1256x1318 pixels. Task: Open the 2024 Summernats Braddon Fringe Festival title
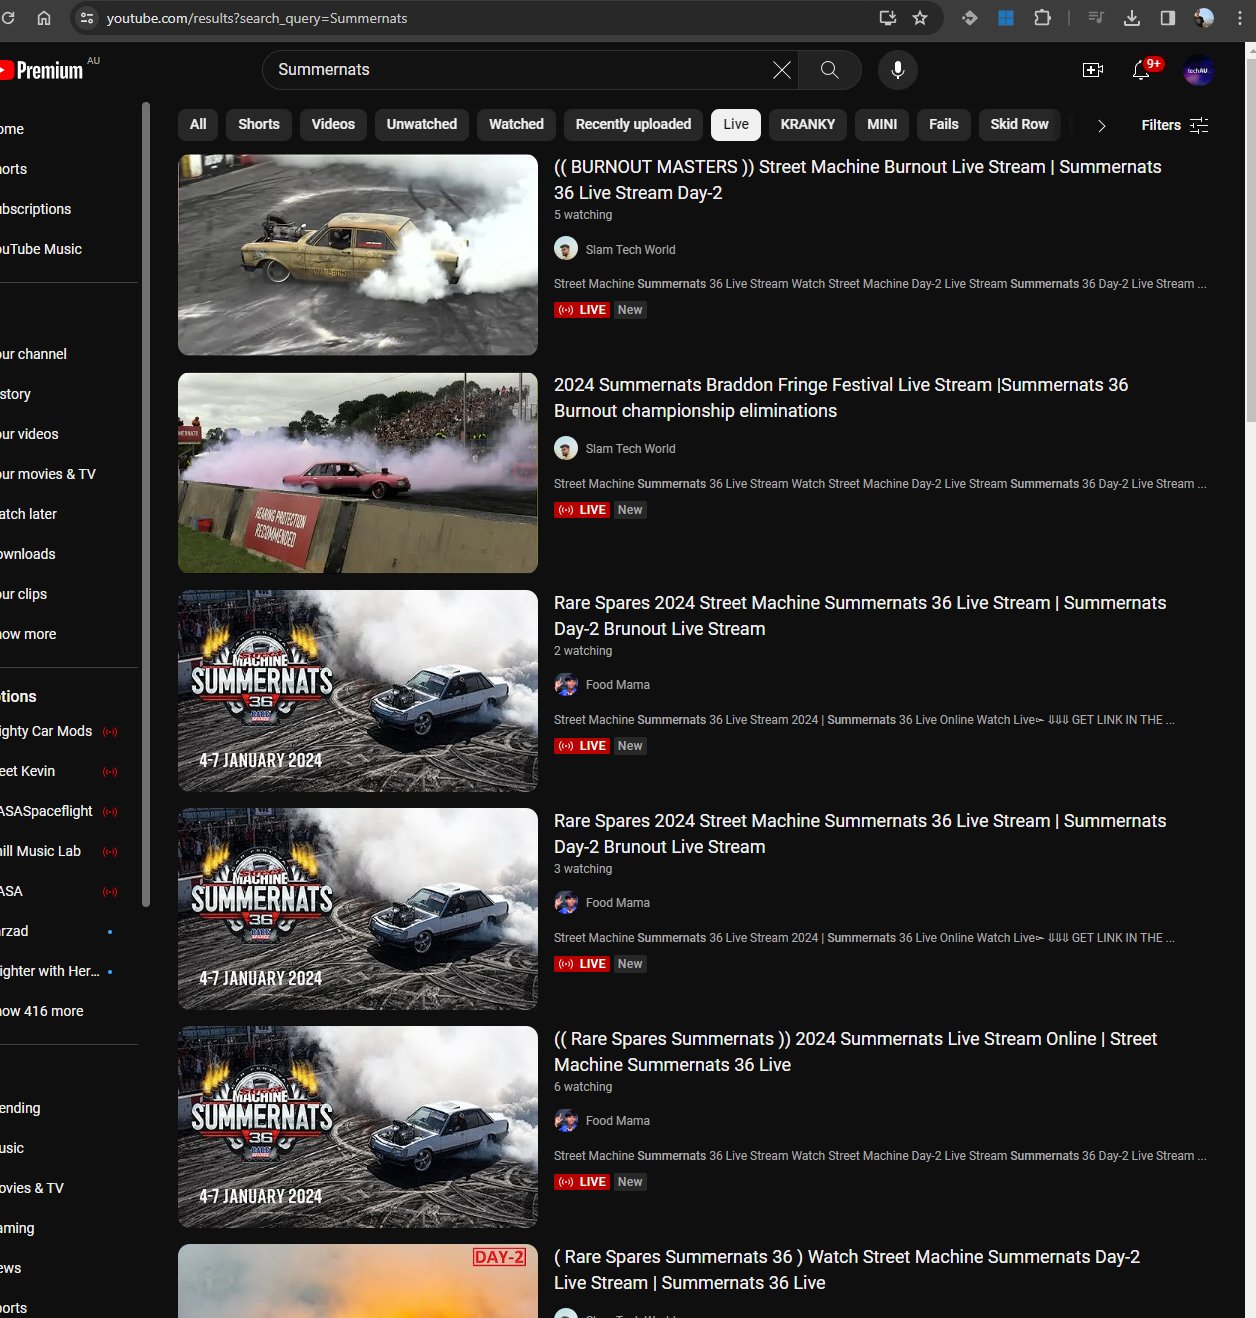pyautogui.click(x=841, y=398)
